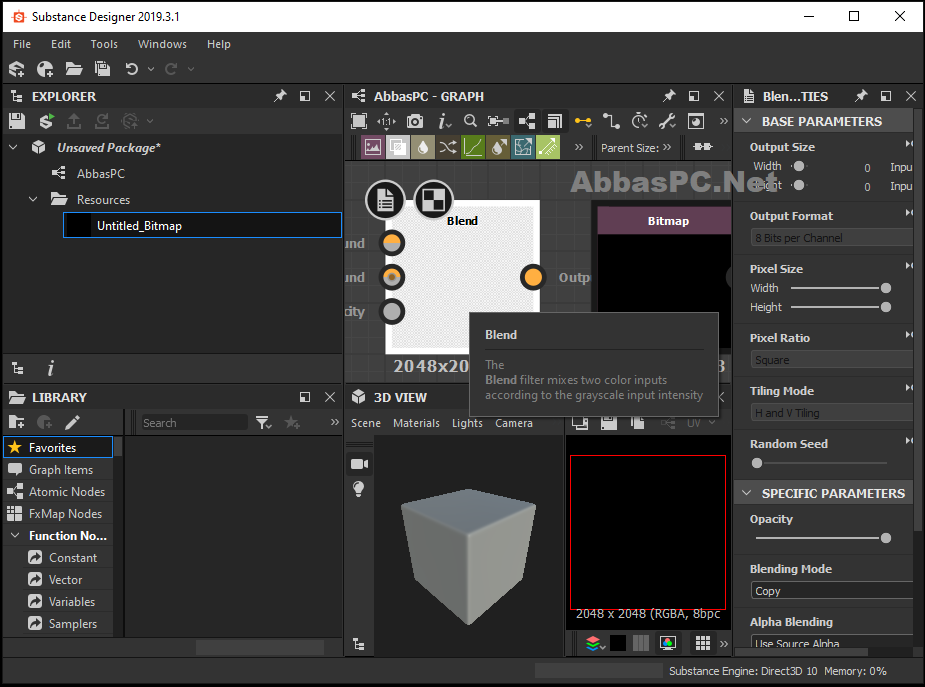Undo the last action
The height and width of the screenshot is (687, 925).
point(132,69)
